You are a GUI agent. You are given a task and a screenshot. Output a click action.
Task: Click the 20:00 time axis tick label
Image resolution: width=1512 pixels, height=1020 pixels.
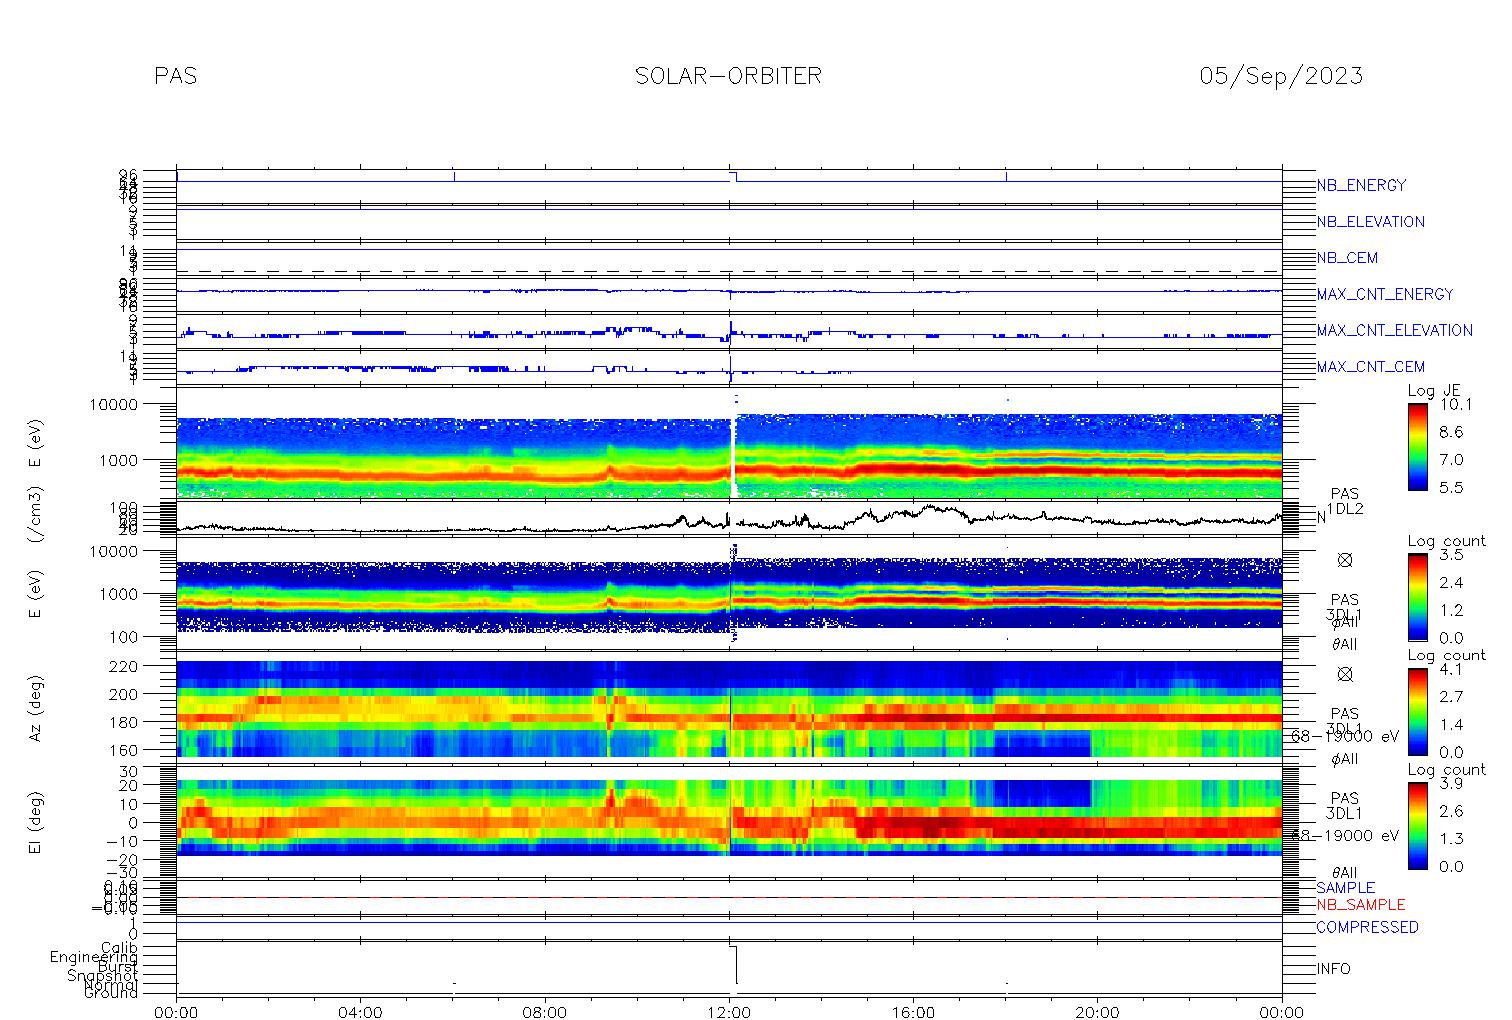pyautogui.click(x=1097, y=1012)
